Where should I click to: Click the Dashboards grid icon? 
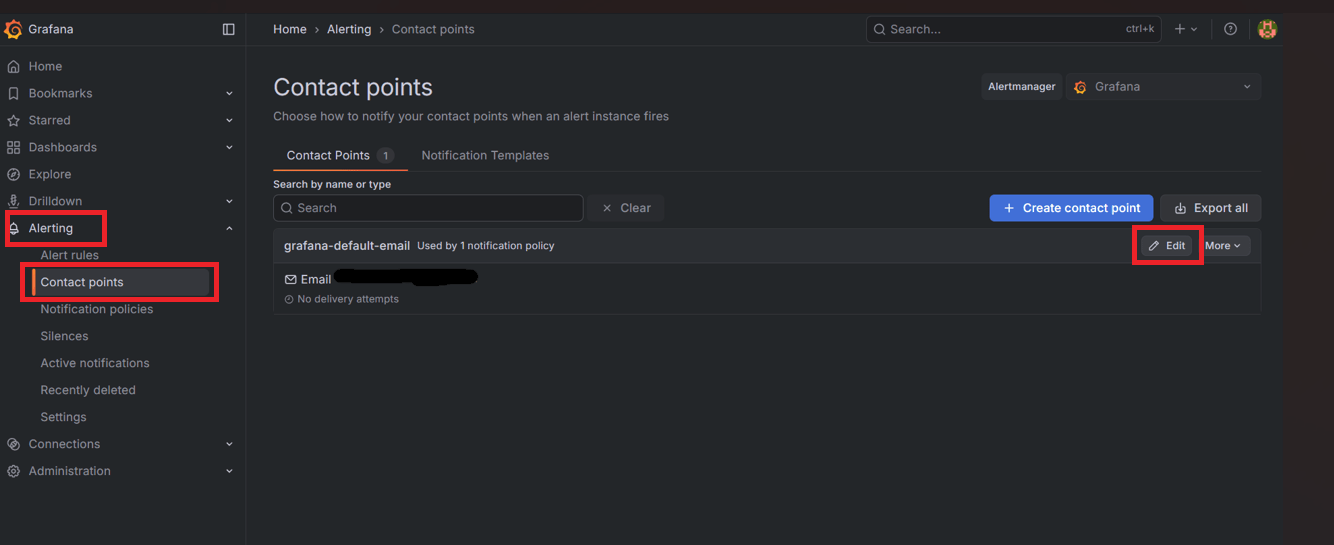(x=13, y=147)
